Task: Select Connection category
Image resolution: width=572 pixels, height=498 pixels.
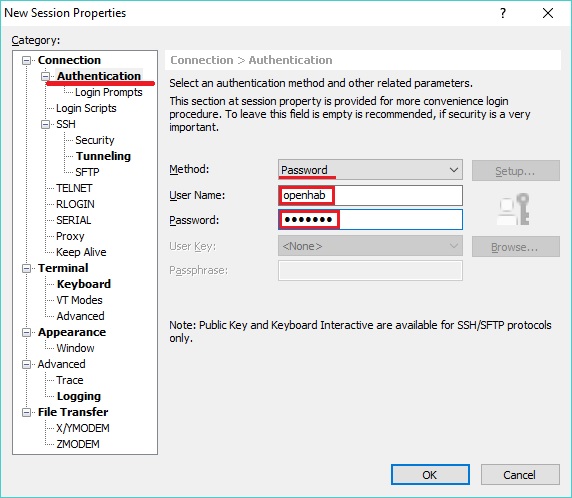Action: [69, 60]
